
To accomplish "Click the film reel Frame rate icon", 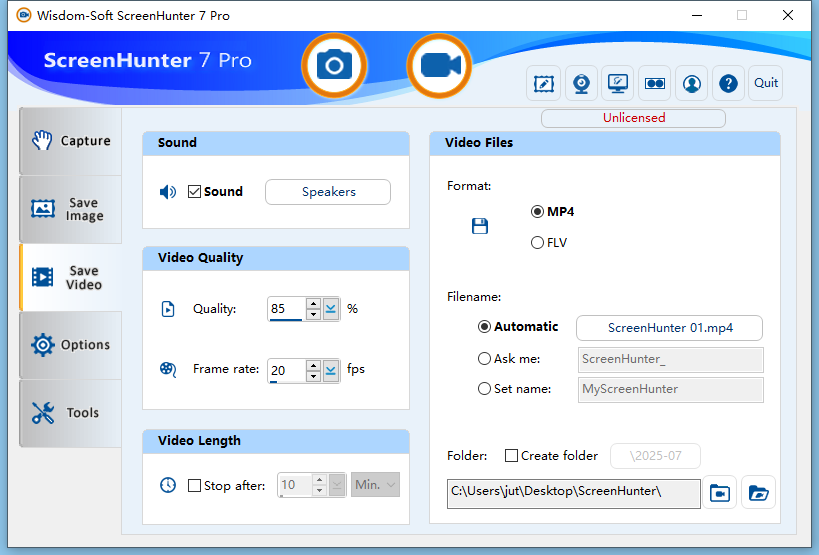I will [168, 370].
